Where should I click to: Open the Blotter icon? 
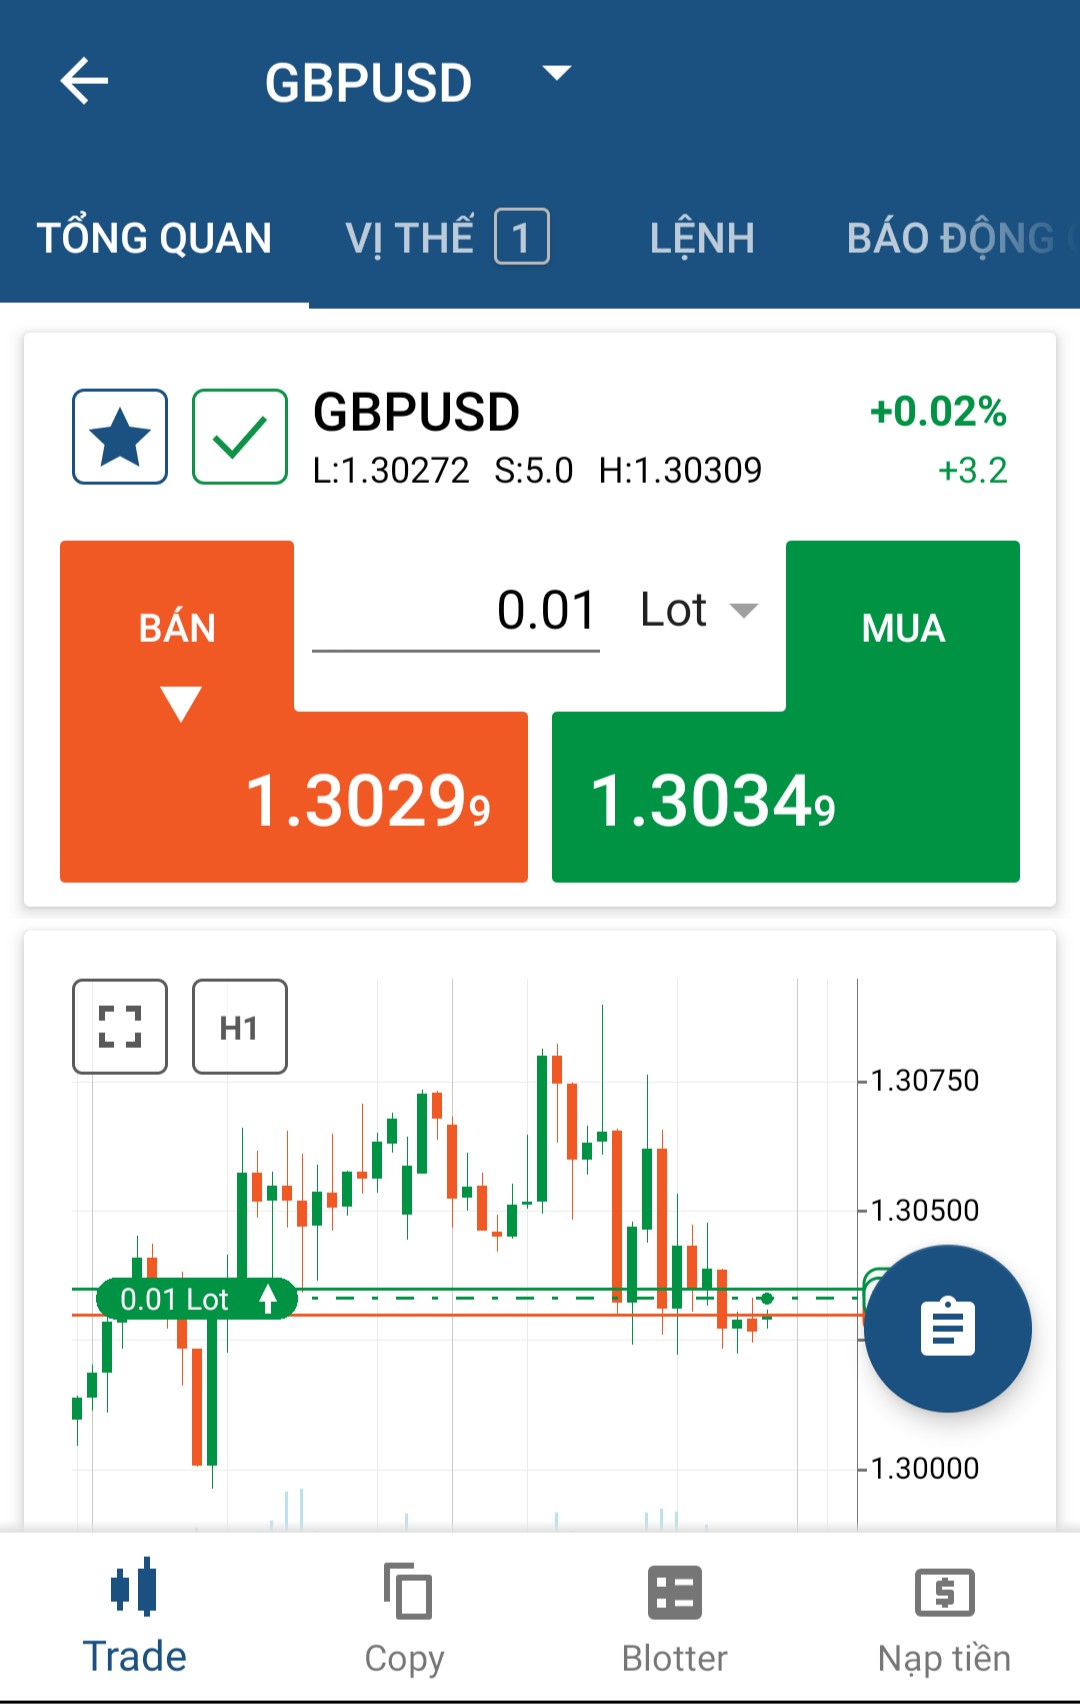coord(675,1592)
